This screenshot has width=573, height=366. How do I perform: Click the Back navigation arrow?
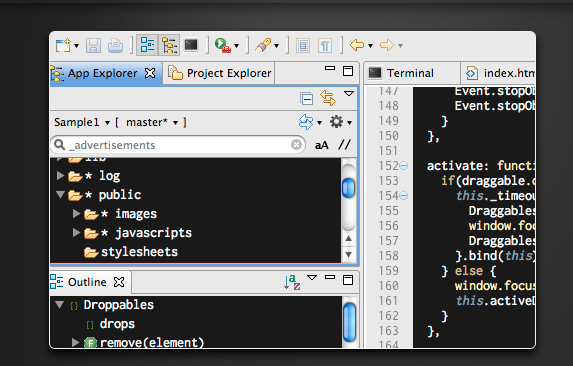click(357, 45)
